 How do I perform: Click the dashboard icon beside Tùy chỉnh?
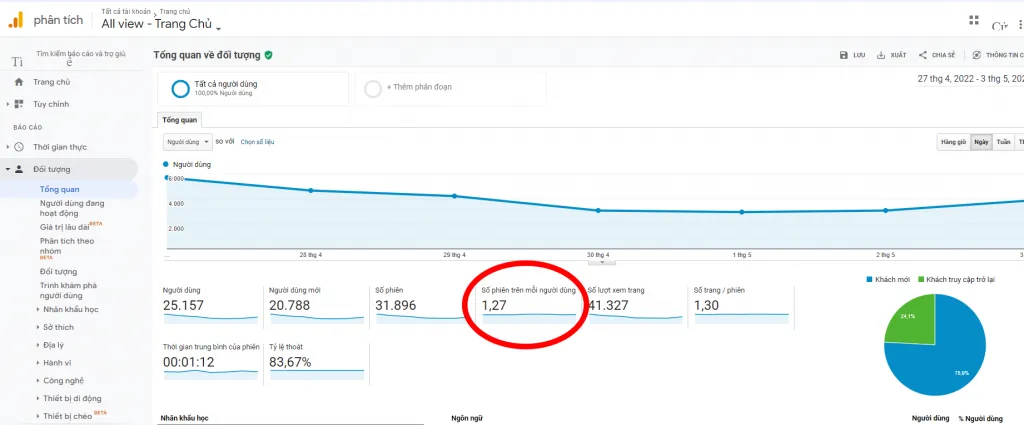pyautogui.click(x=19, y=104)
